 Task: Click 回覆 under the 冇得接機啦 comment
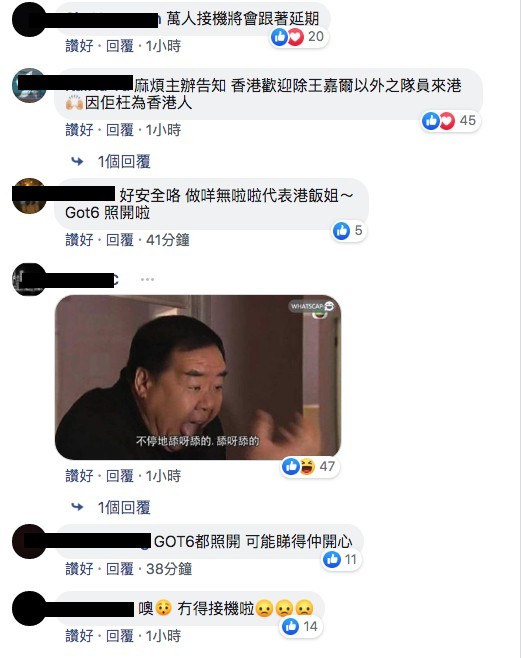point(120,636)
